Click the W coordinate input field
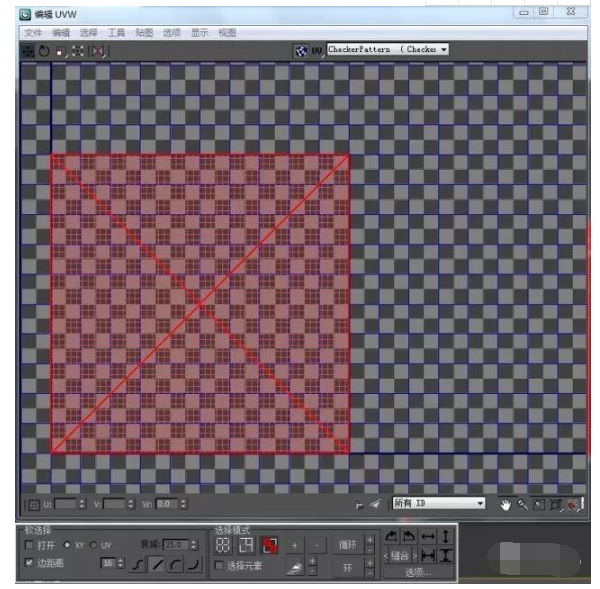This screenshot has height=589, width=600. coord(167,504)
